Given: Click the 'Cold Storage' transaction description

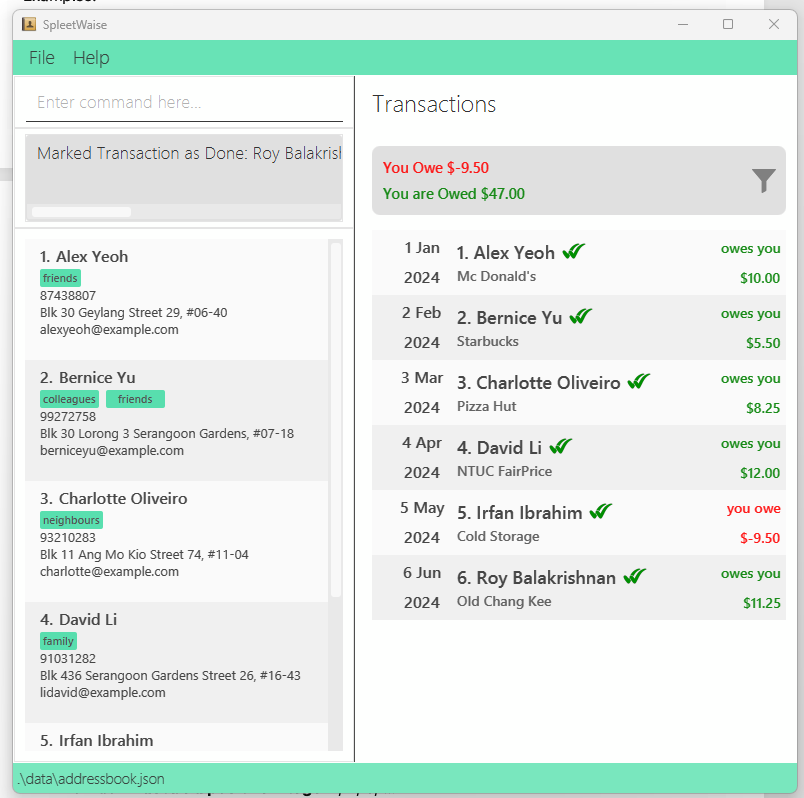Looking at the screenshot, I should (x=498, y=536).
